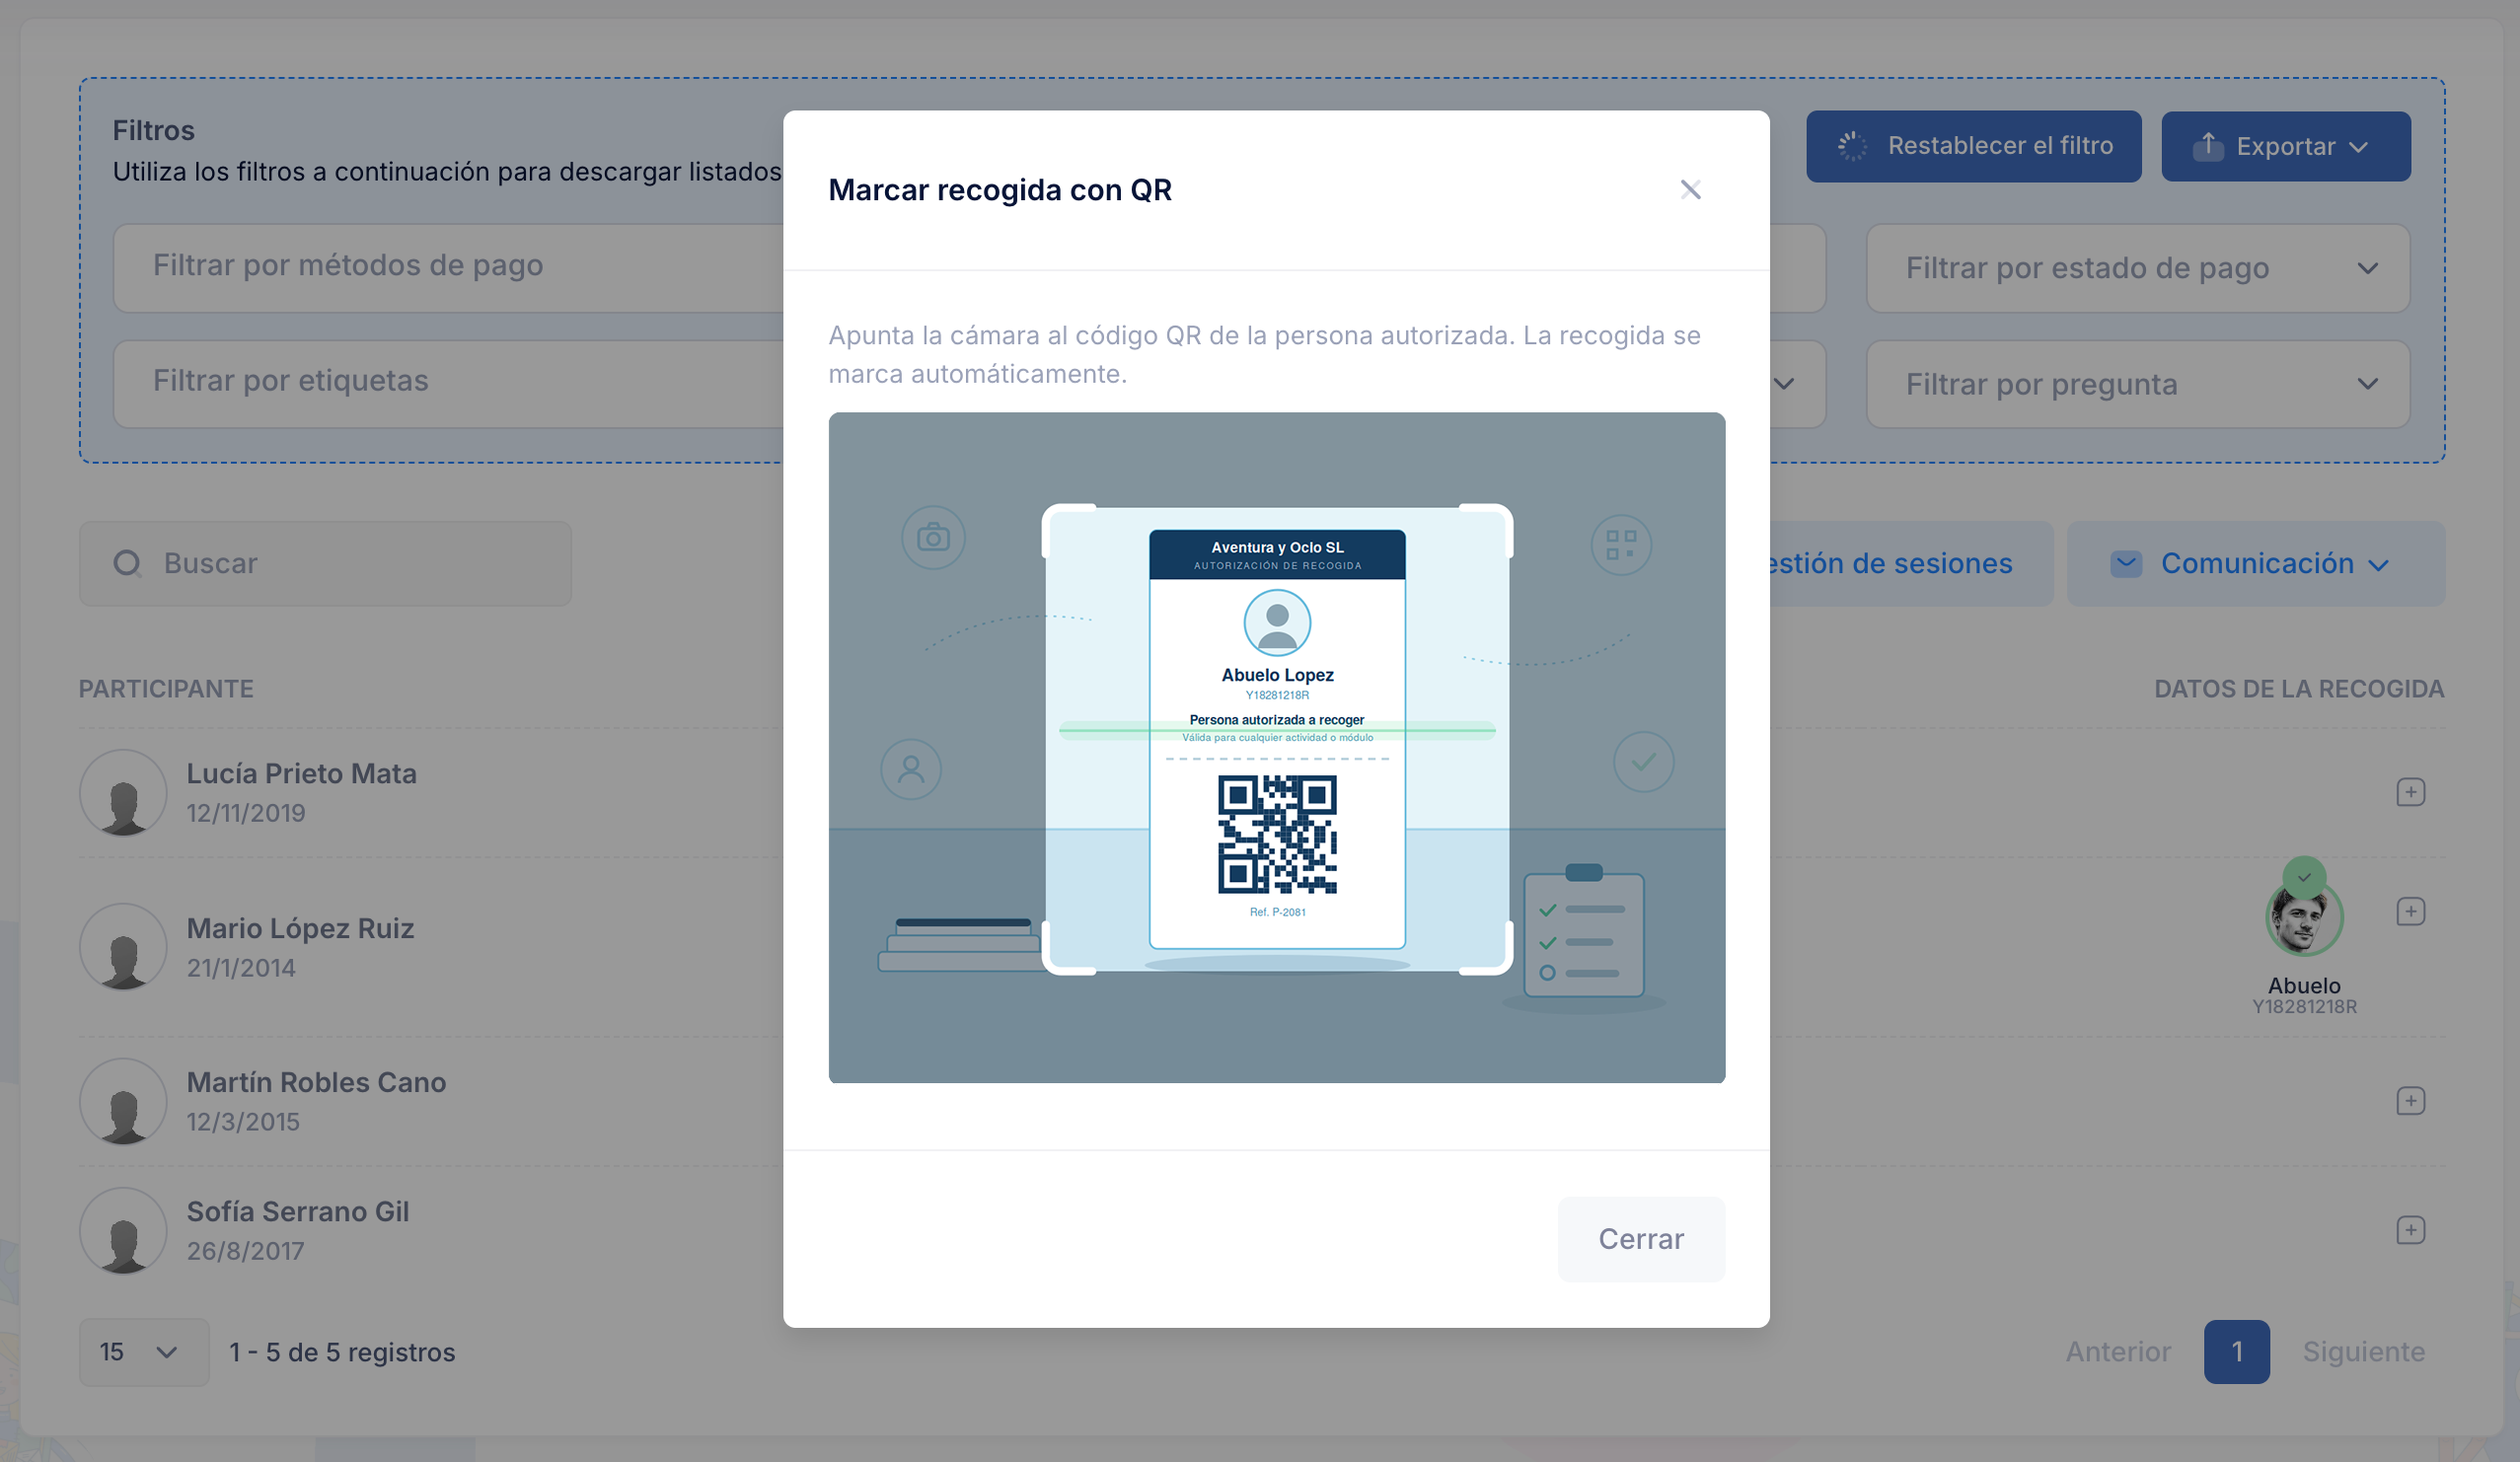Click the name Martín Robles Cano
This screenshot has height=1462, width=2520.
point(316,1083)
